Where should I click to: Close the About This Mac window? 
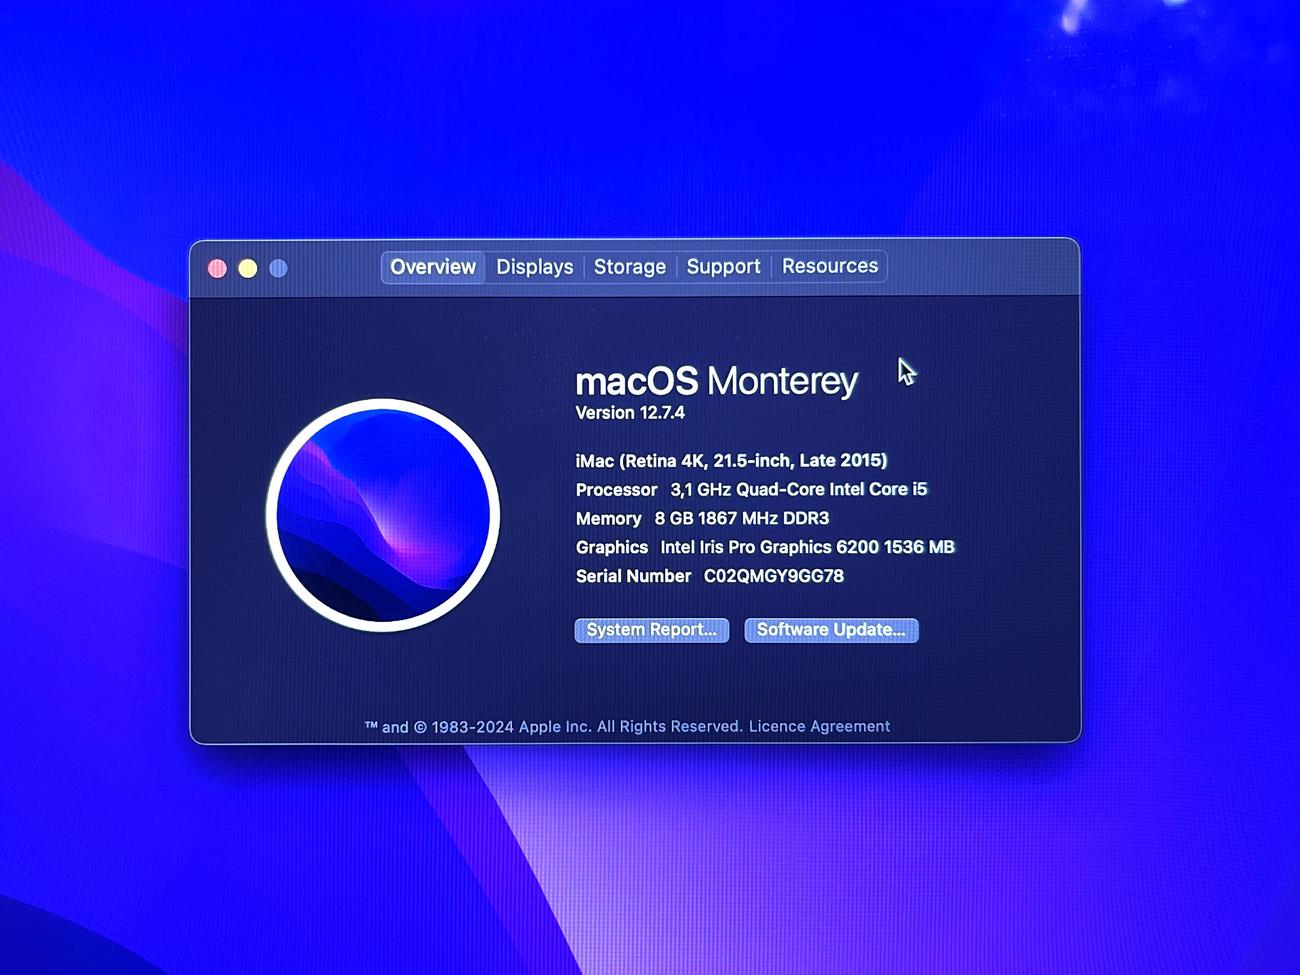(x=217, y=268)
